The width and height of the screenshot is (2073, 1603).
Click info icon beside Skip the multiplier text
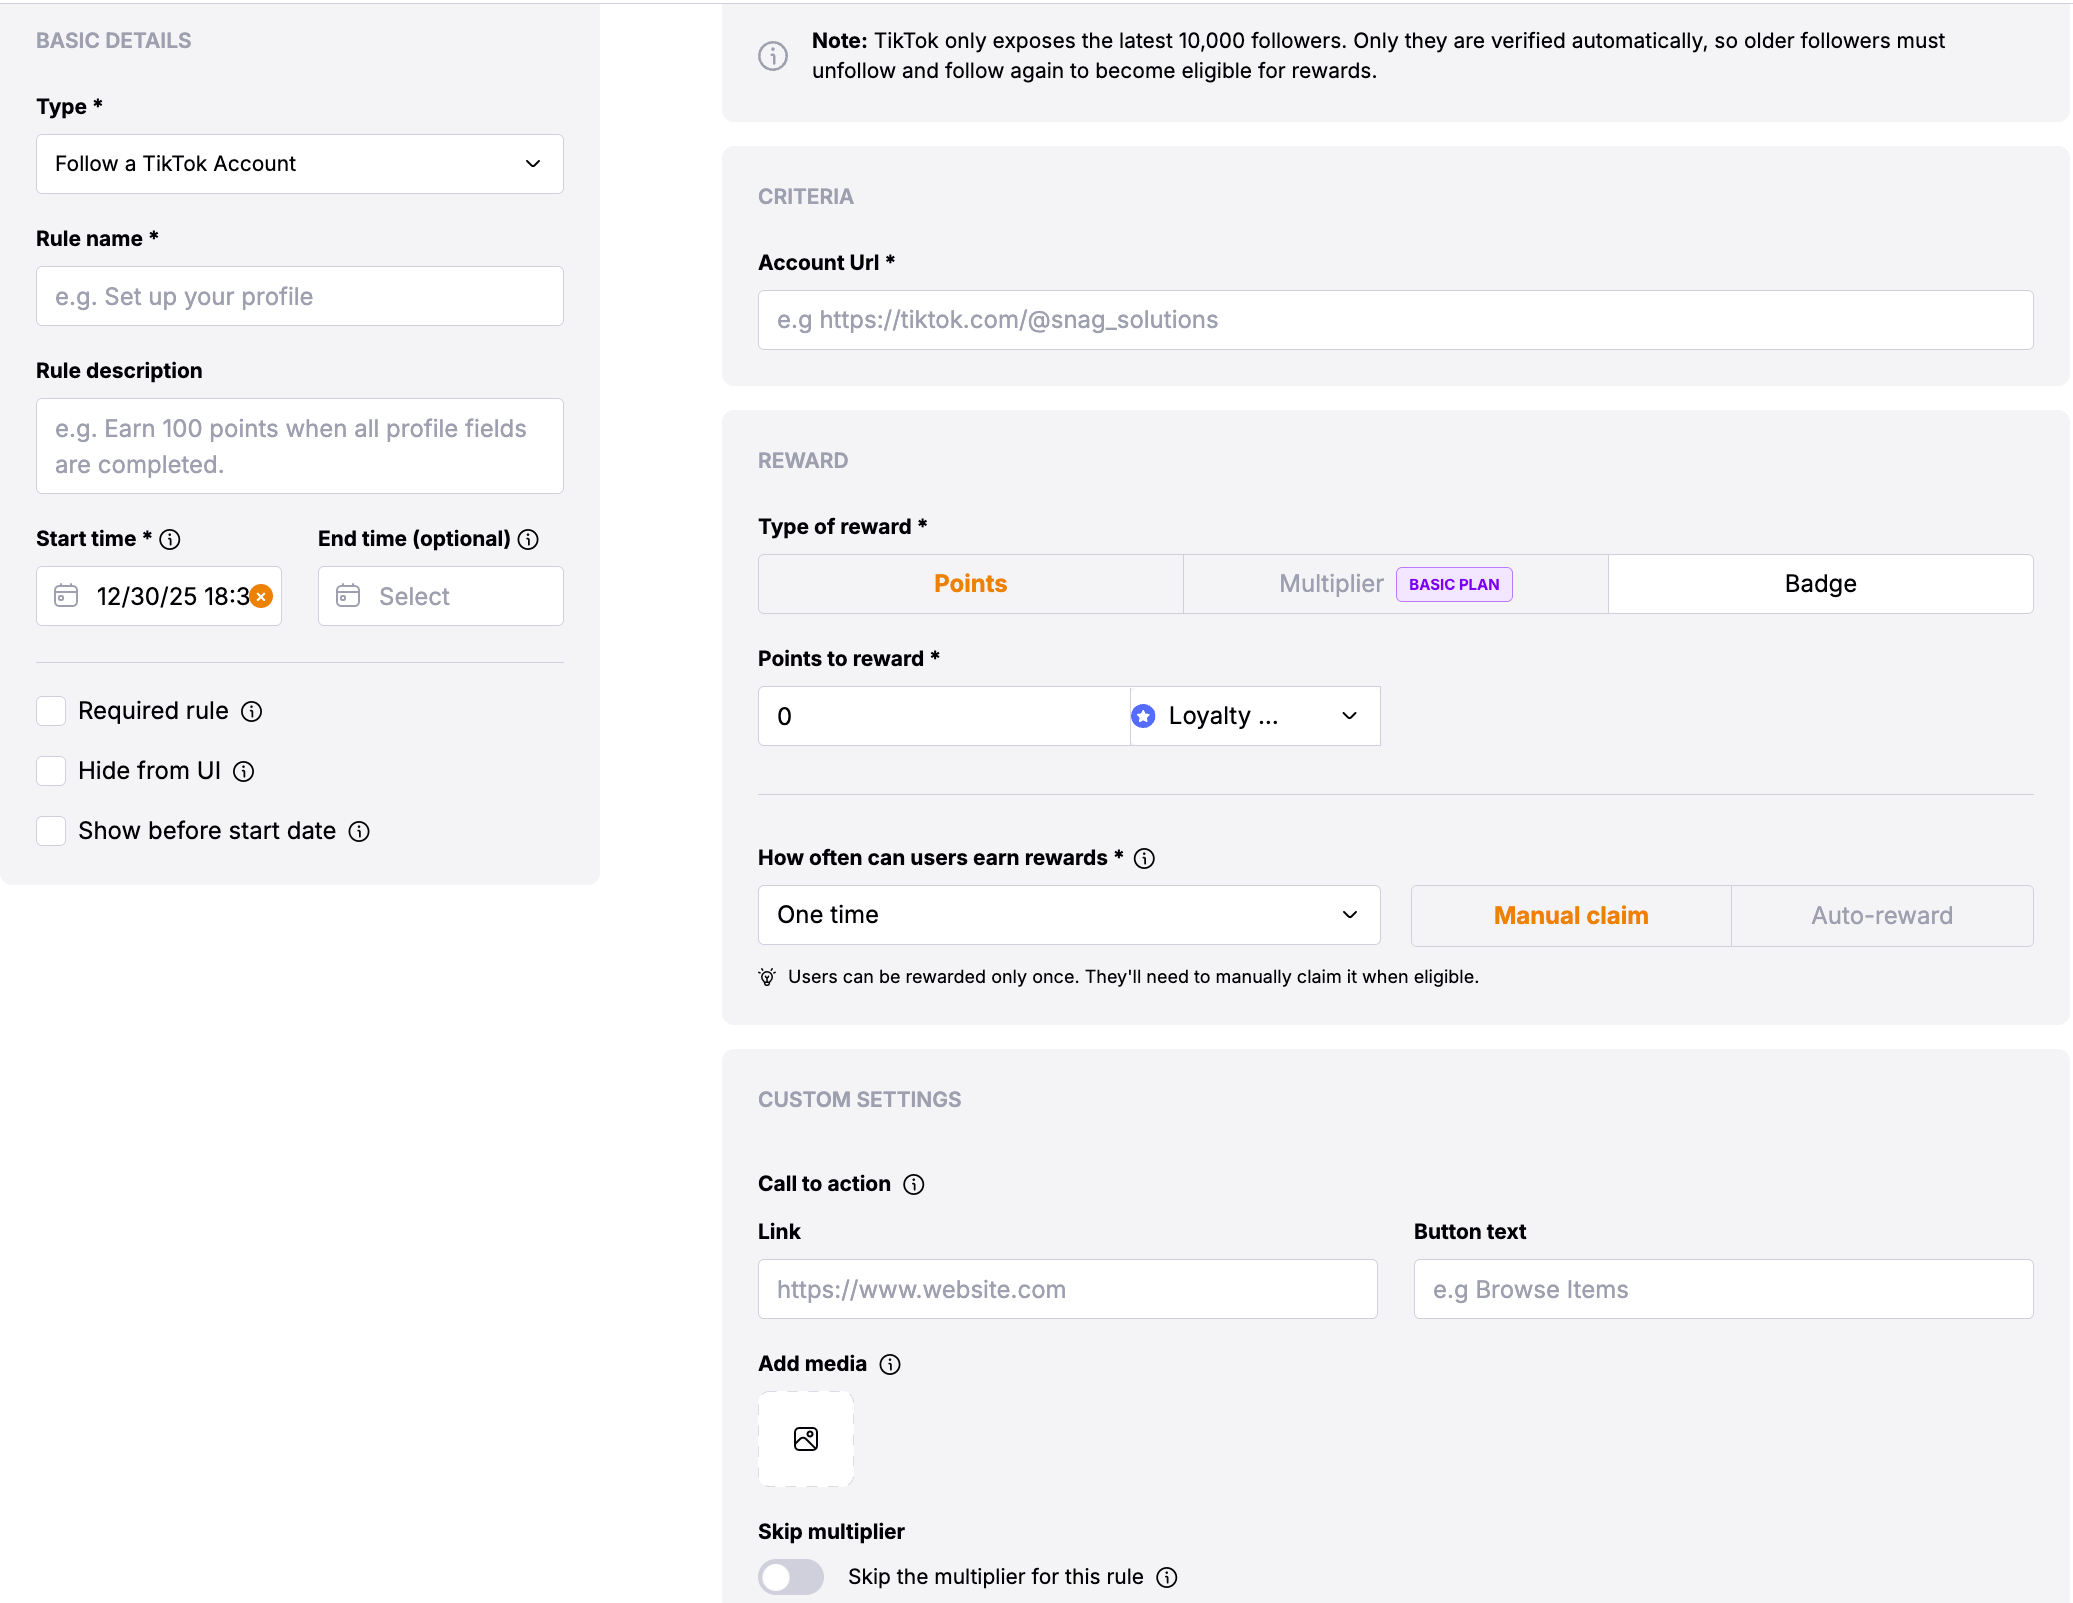tap(1166, 1577)
